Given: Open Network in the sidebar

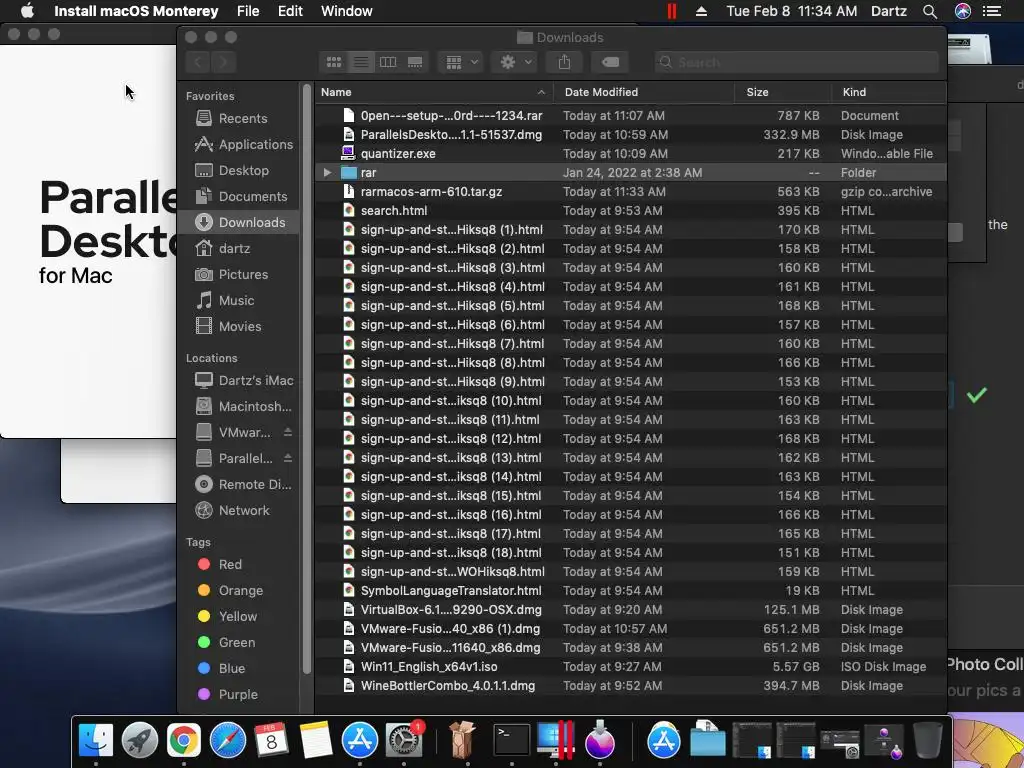Looking at the screenshot, I should (x=238, y=511).
